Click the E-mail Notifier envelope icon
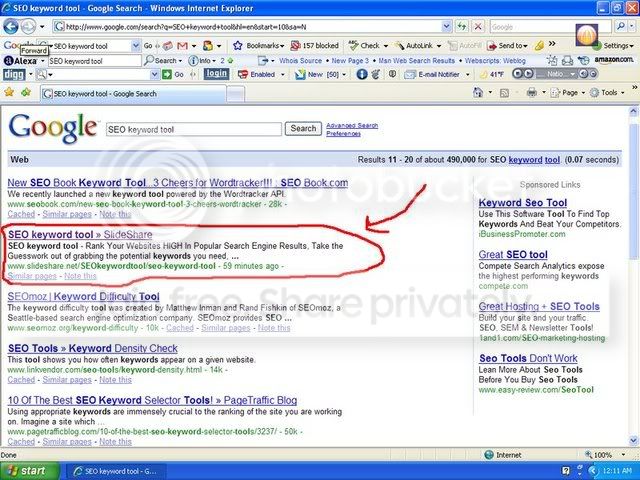 [410, 75]
